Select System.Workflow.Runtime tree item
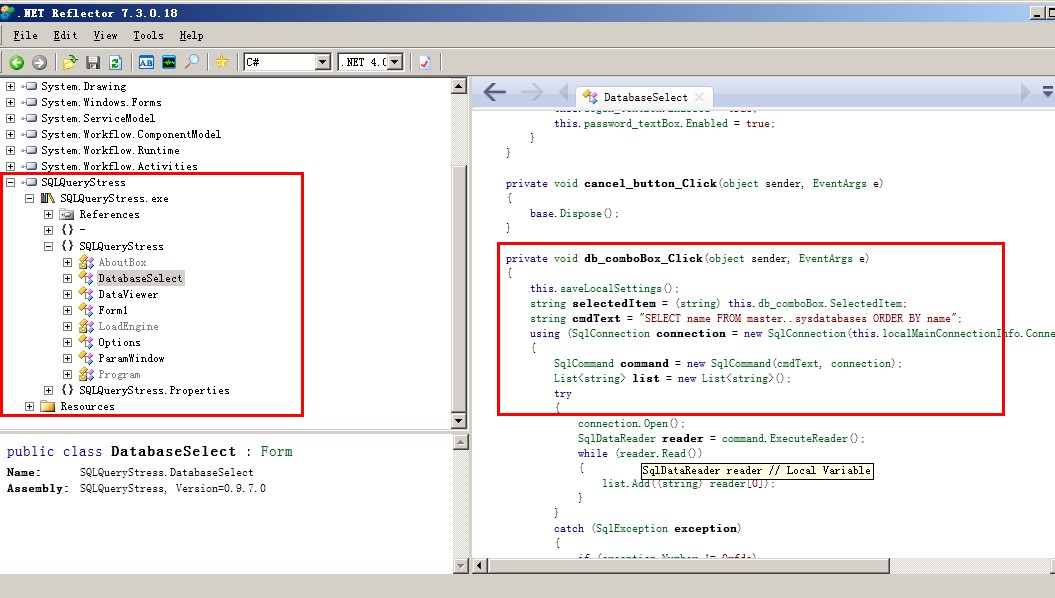The width and height of the screenshot is (1055, 598). click(x=110, y=151)
